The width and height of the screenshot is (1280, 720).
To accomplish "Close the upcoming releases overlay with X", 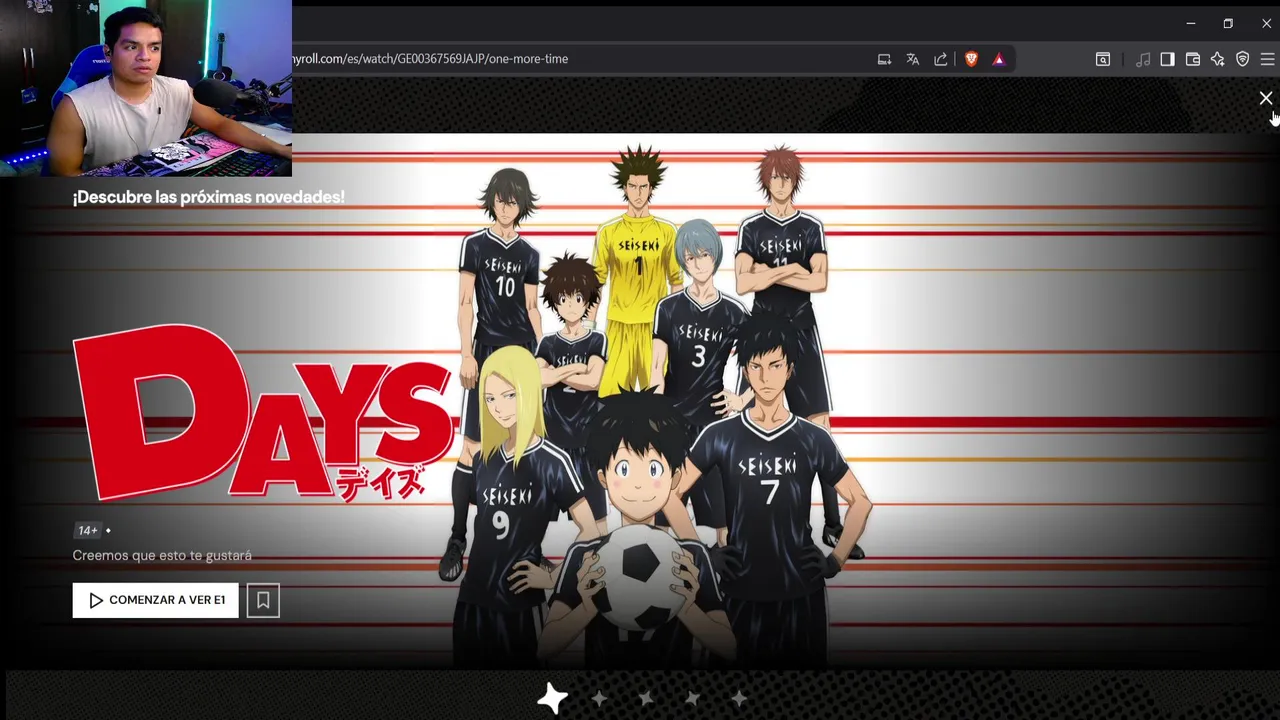I will click(1266, 98).
